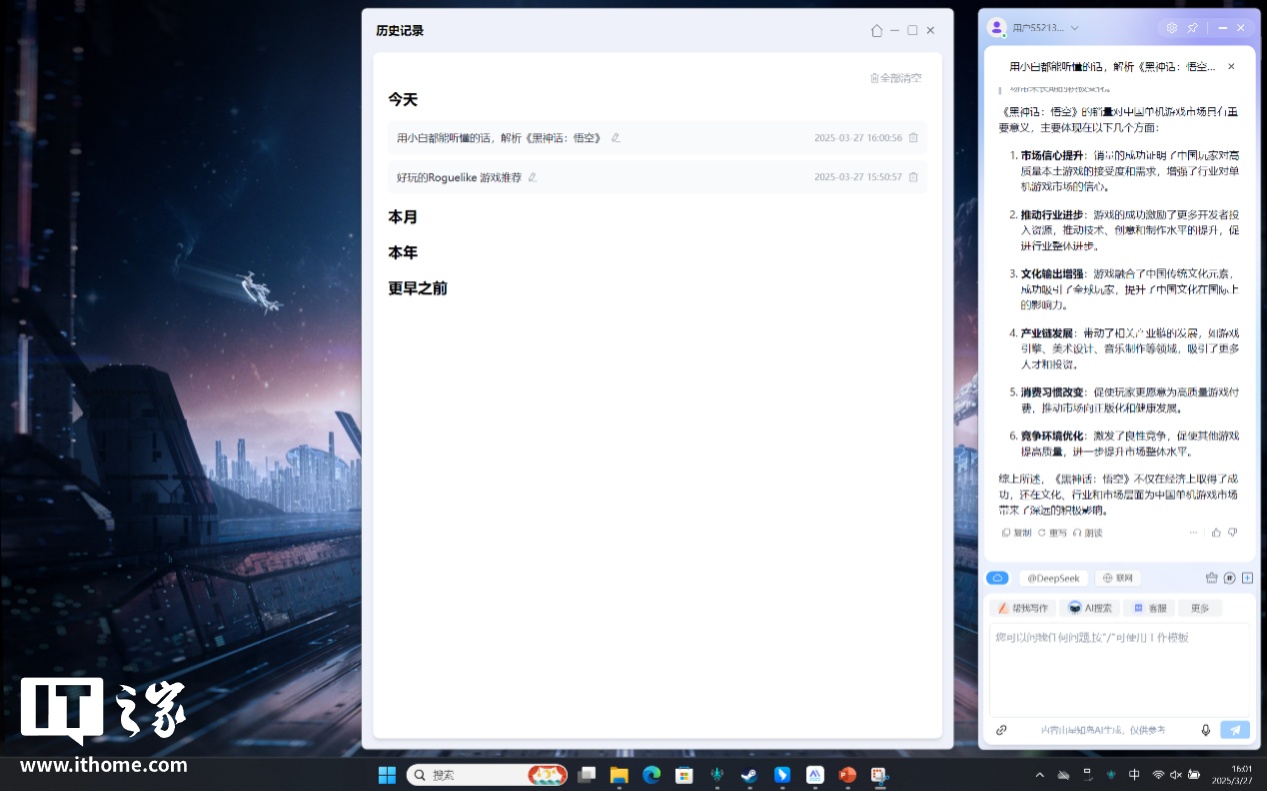This screenshot has height=791, width=1267.
Task: Rename the Roguelike game recommendation entry
Action: coord(533,177)
